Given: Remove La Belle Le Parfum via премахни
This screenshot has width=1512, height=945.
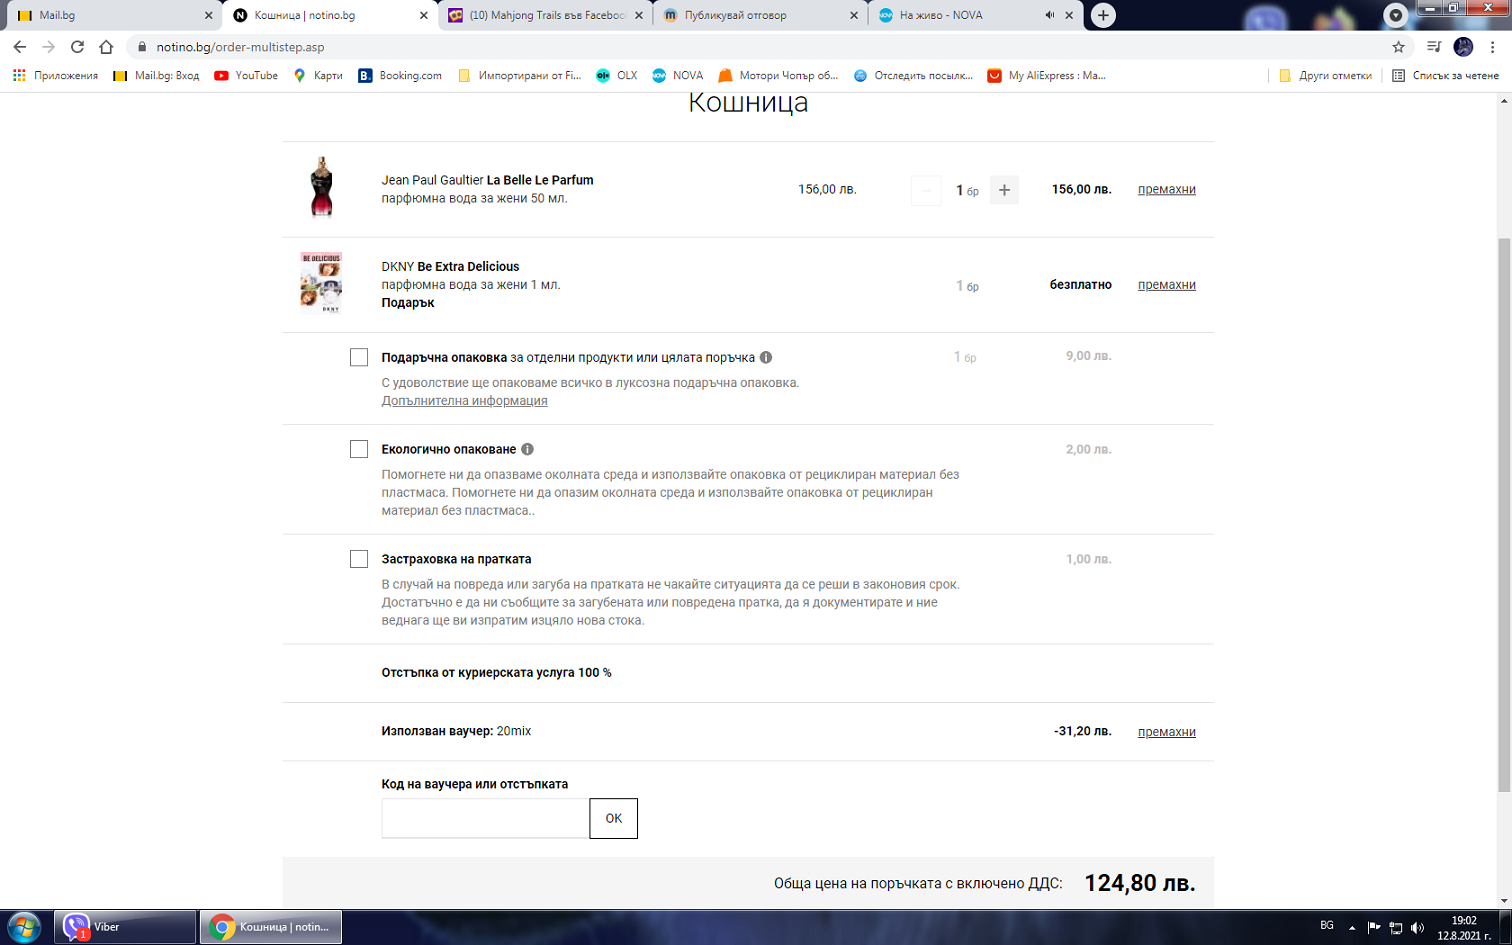Looking at the screenshot, I should point(1166,189).
